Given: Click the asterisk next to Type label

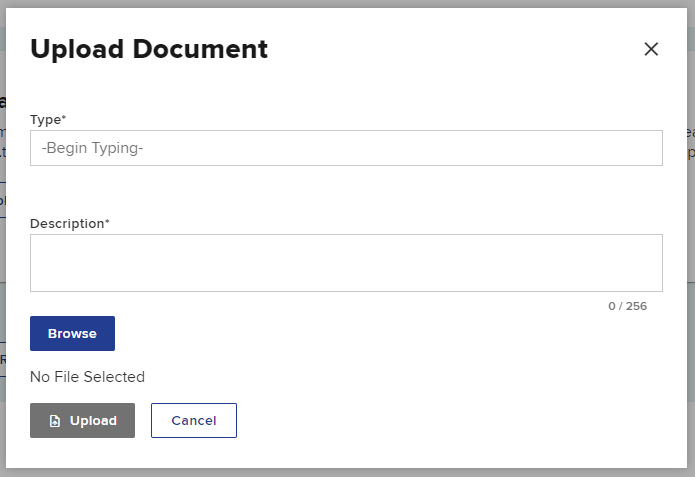Looking at the screenshot, I should (64, 118).
